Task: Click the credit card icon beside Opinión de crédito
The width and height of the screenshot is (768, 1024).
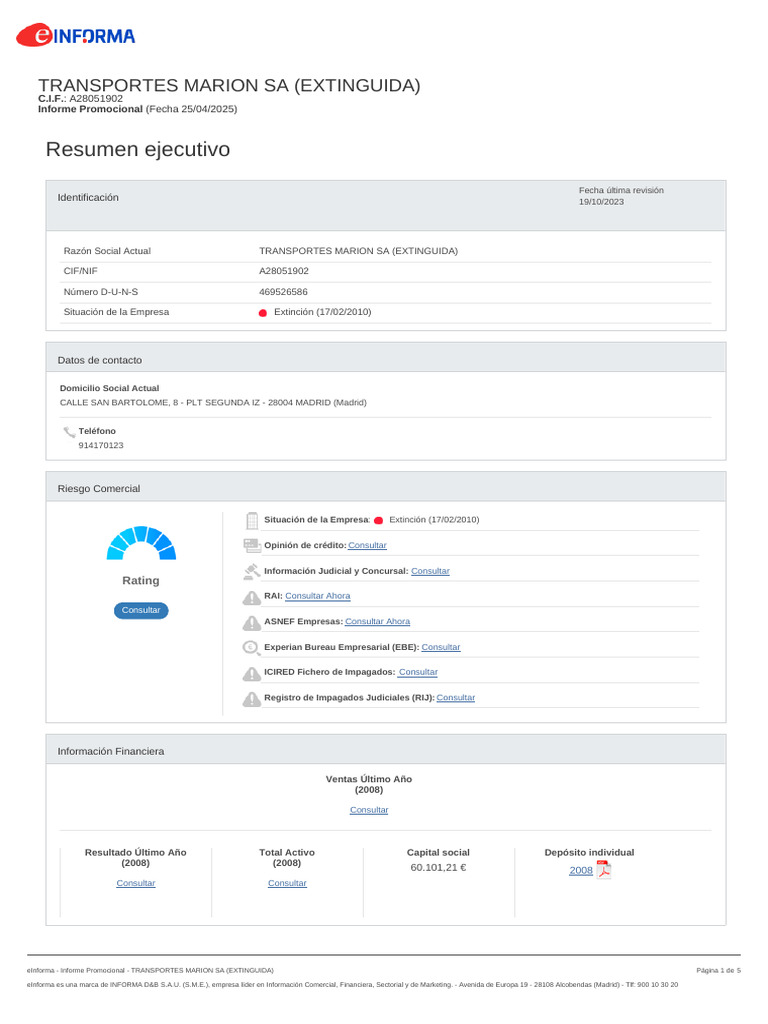Action: pyautogui.click(x=251, y=545)
